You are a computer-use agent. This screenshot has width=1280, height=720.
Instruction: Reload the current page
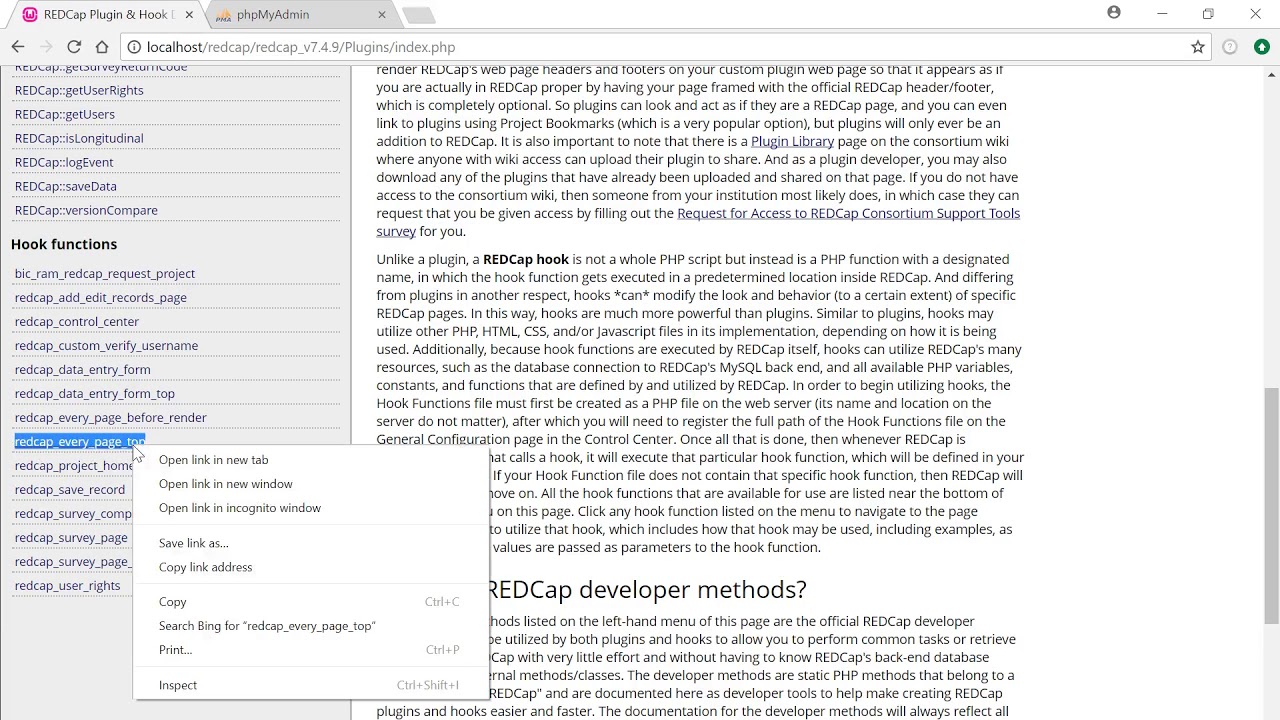tap(74, 47)
